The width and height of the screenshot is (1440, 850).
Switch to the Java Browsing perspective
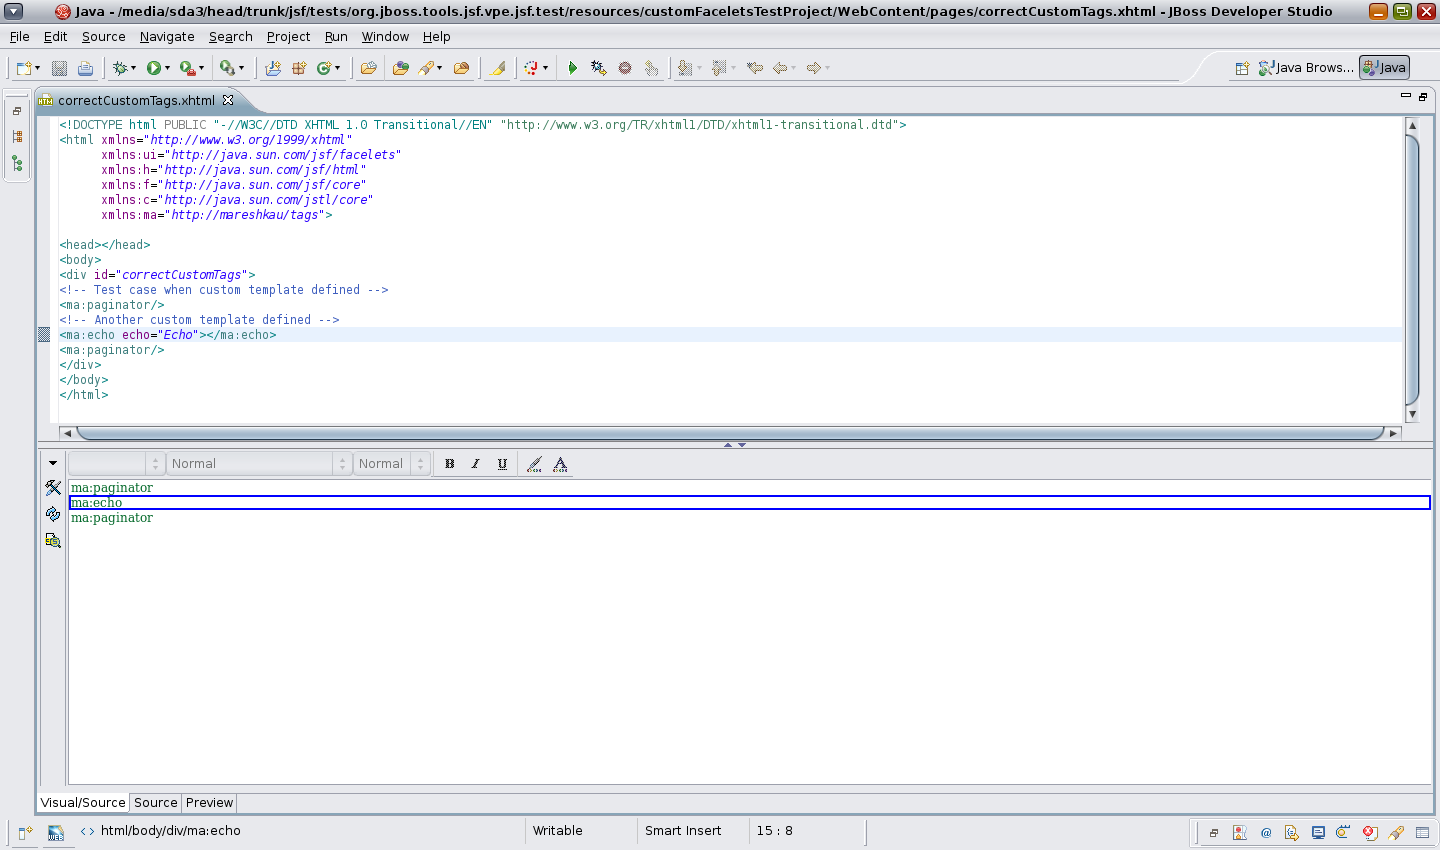coord(1306,67)
